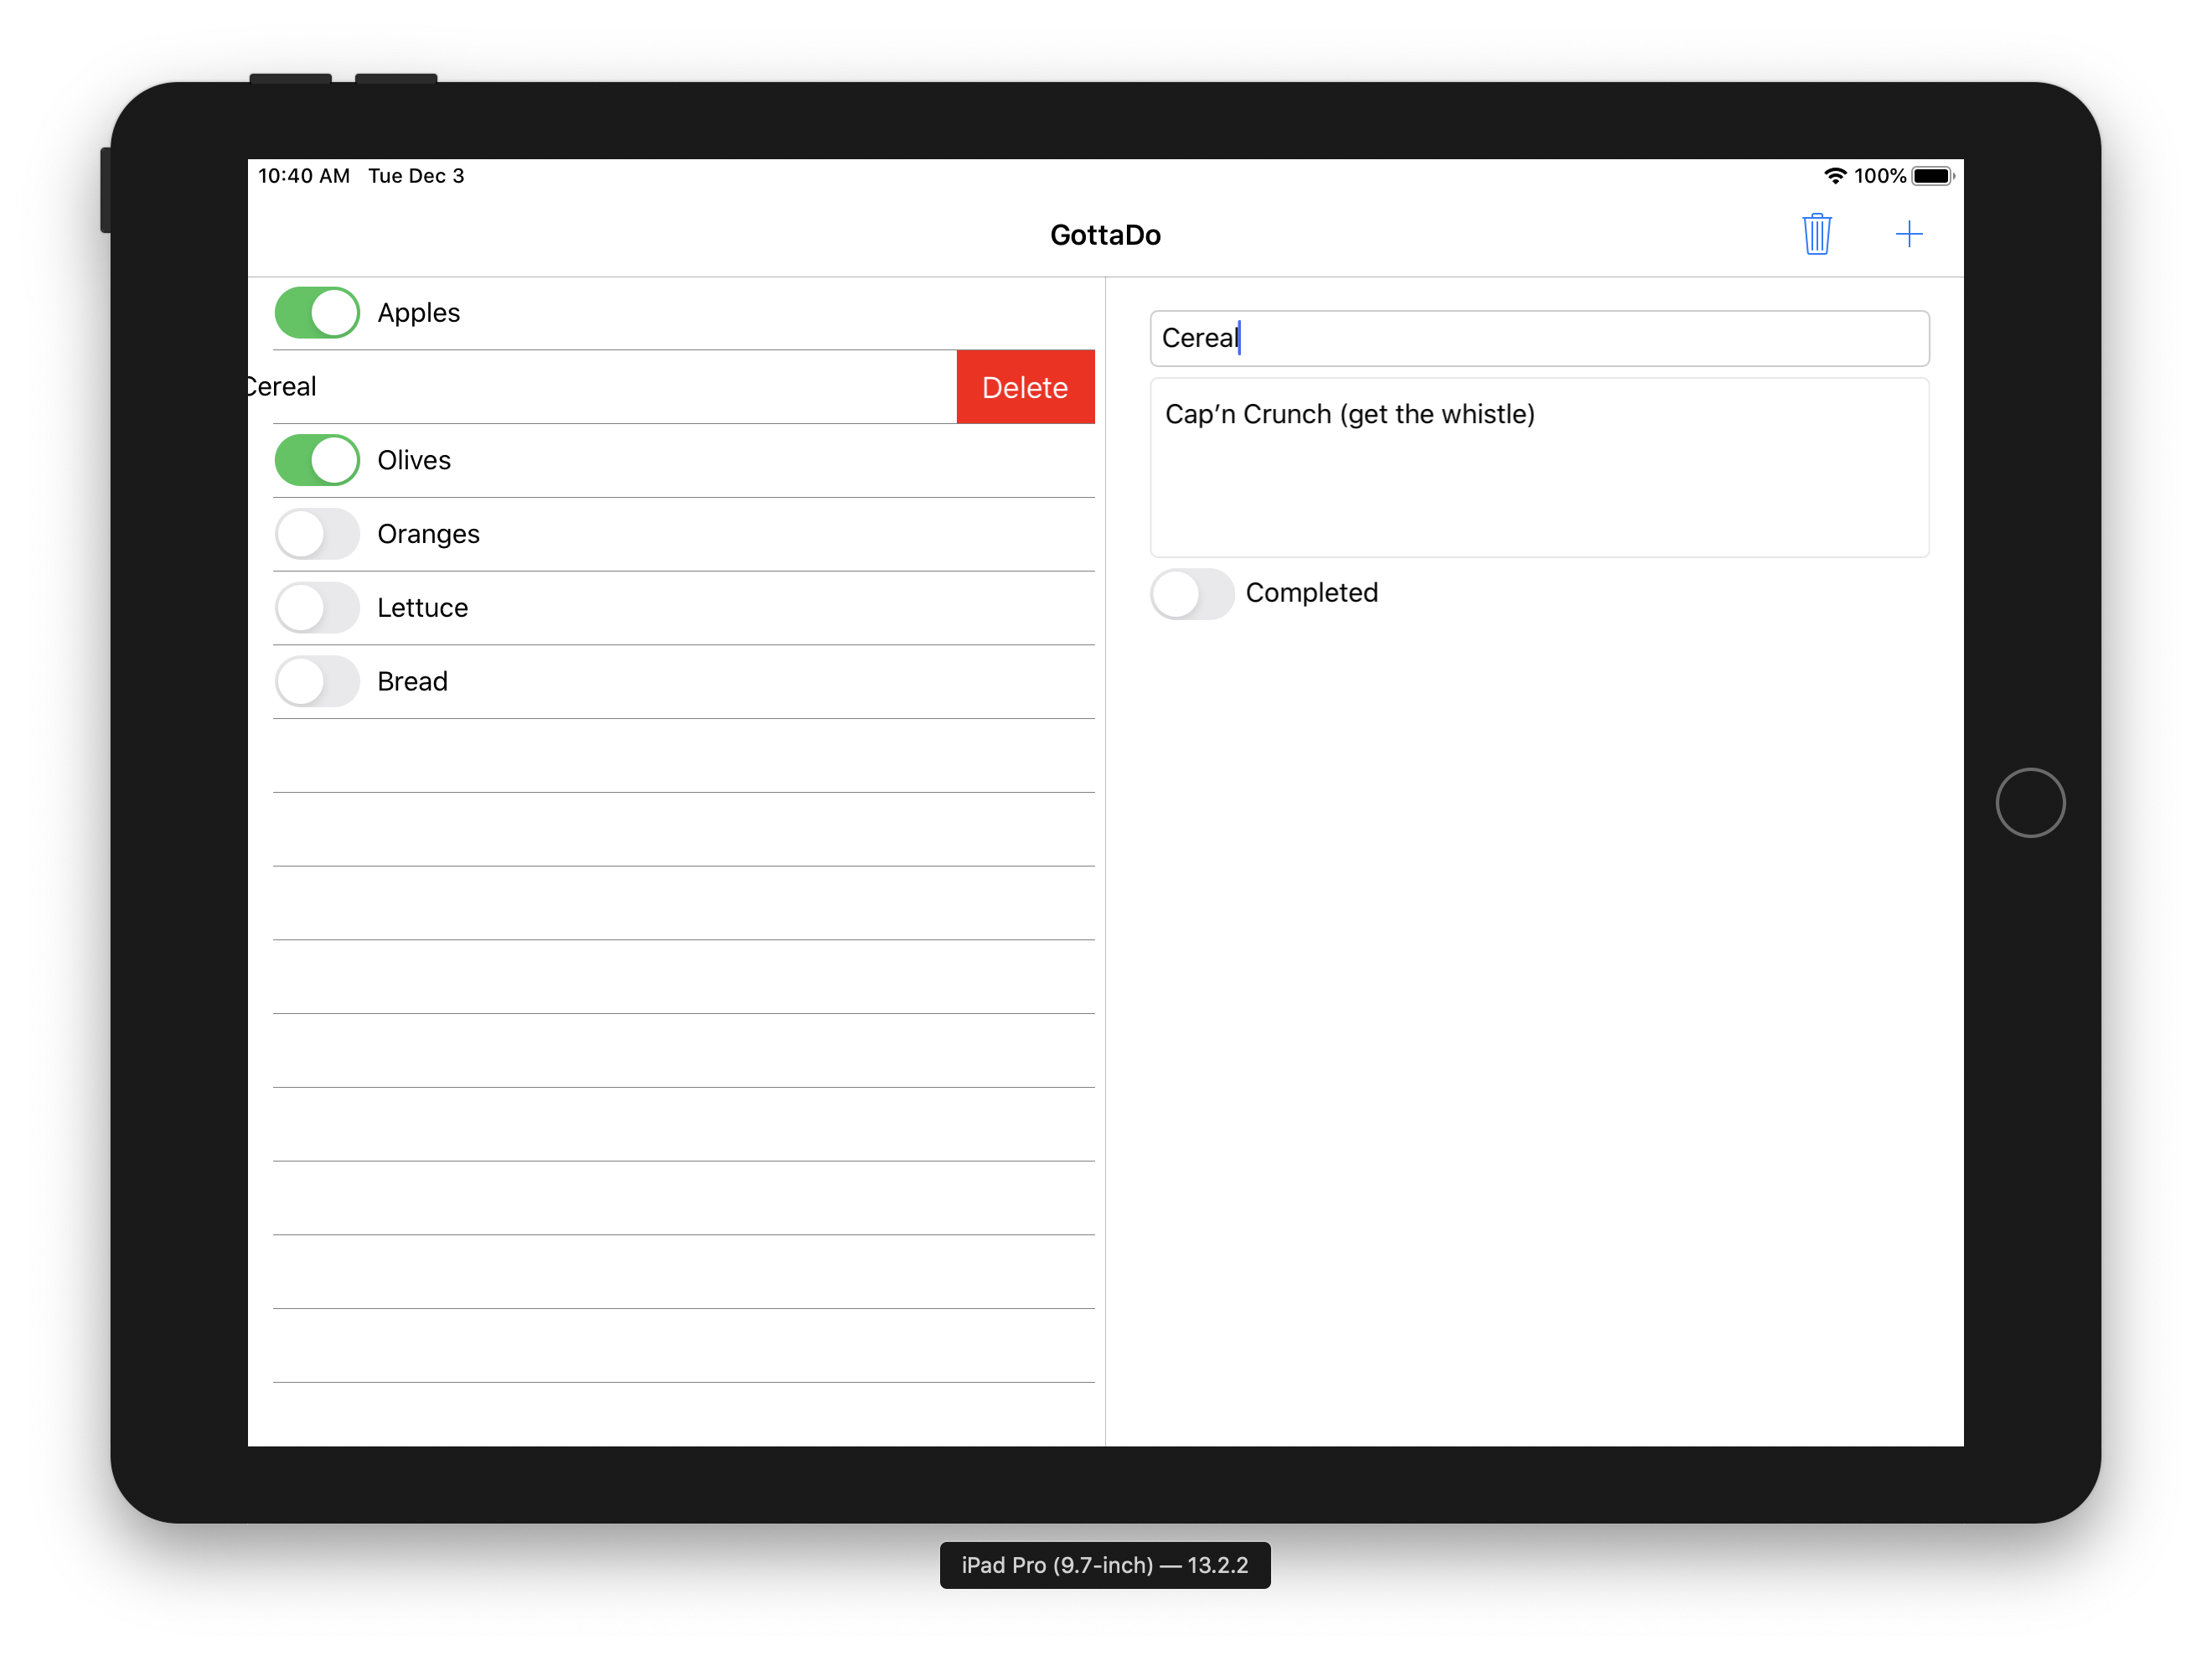The height and width of the screenshot is (1666, 2212).
Task: Click the Cap'n Crunch notes text area
Action: (x=1538, y=467)
